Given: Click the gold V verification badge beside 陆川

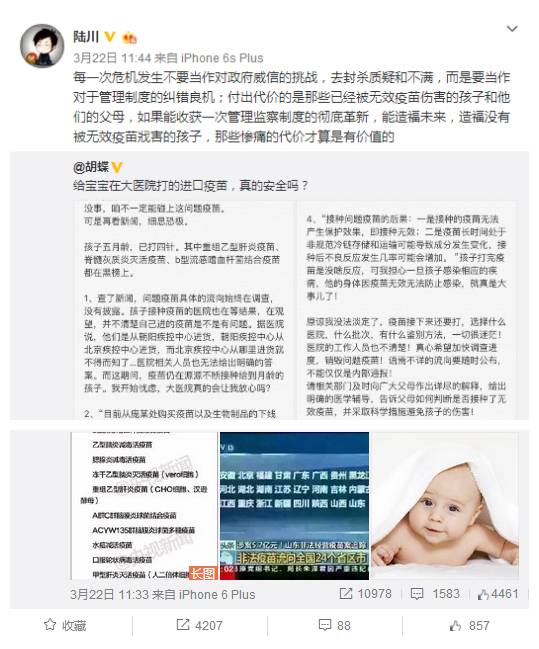Looking at the screenshot, I should point(110,37).
